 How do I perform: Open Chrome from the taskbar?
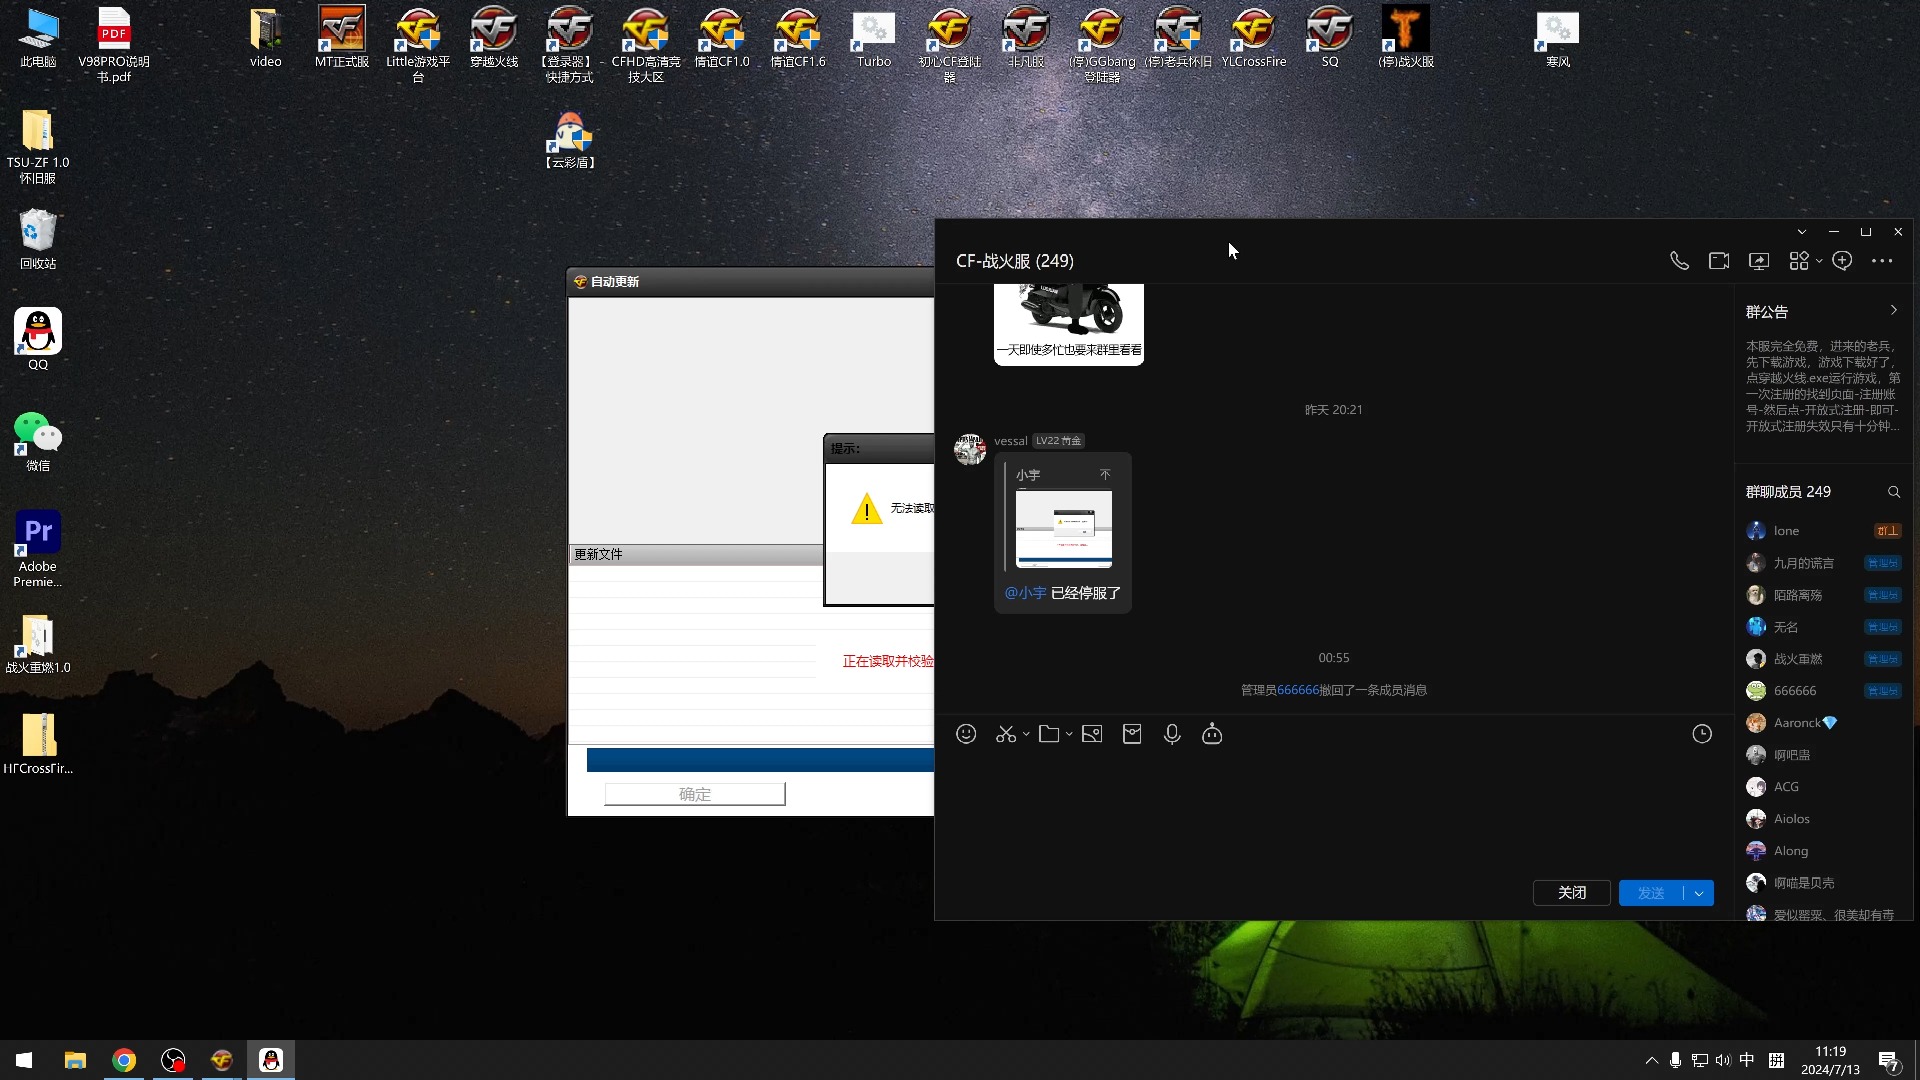(x=124, y=1060)
